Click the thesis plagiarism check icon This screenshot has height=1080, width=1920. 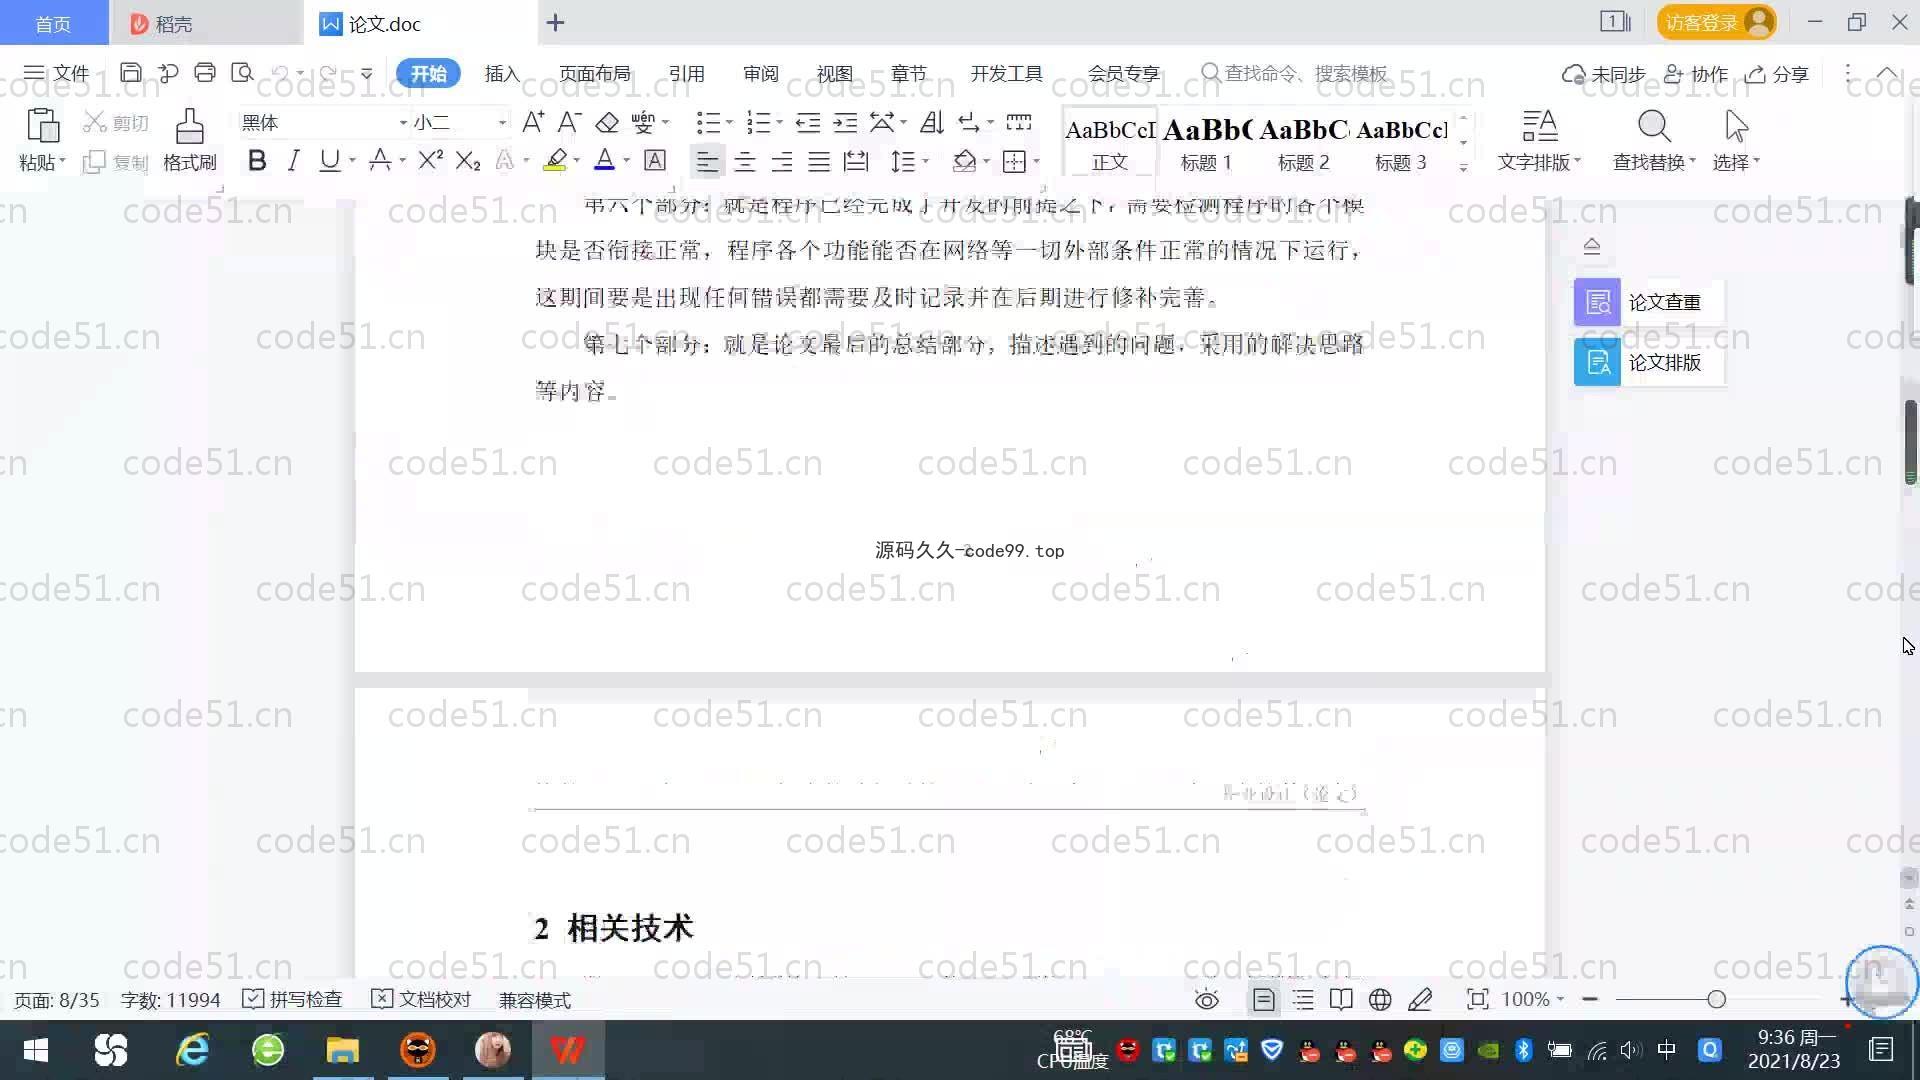click(x=1597, y=302)
